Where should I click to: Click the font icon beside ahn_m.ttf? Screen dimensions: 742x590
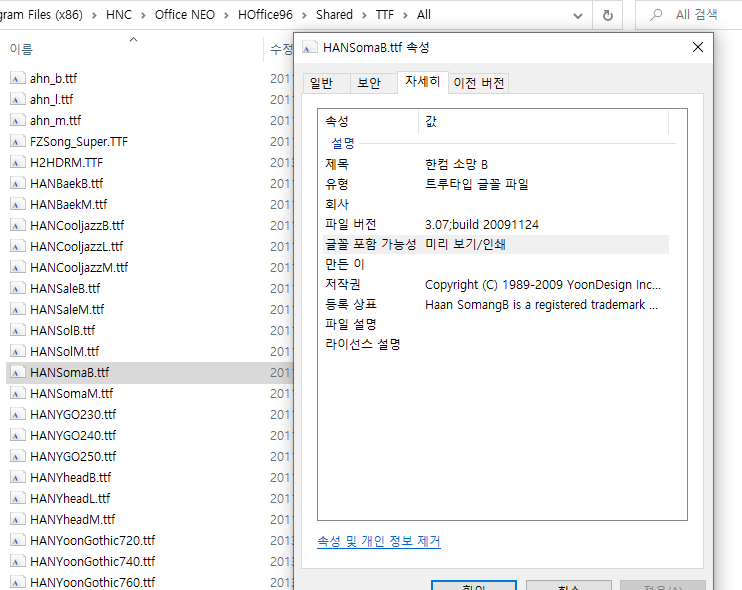tap(18, 121)
